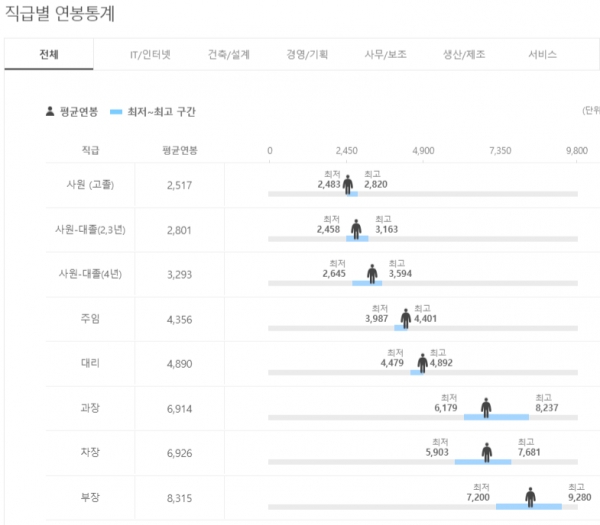Screen dimensions: 600x525
Task: Open the 사무/보조 tab
Action: click(x=385, y=55)
